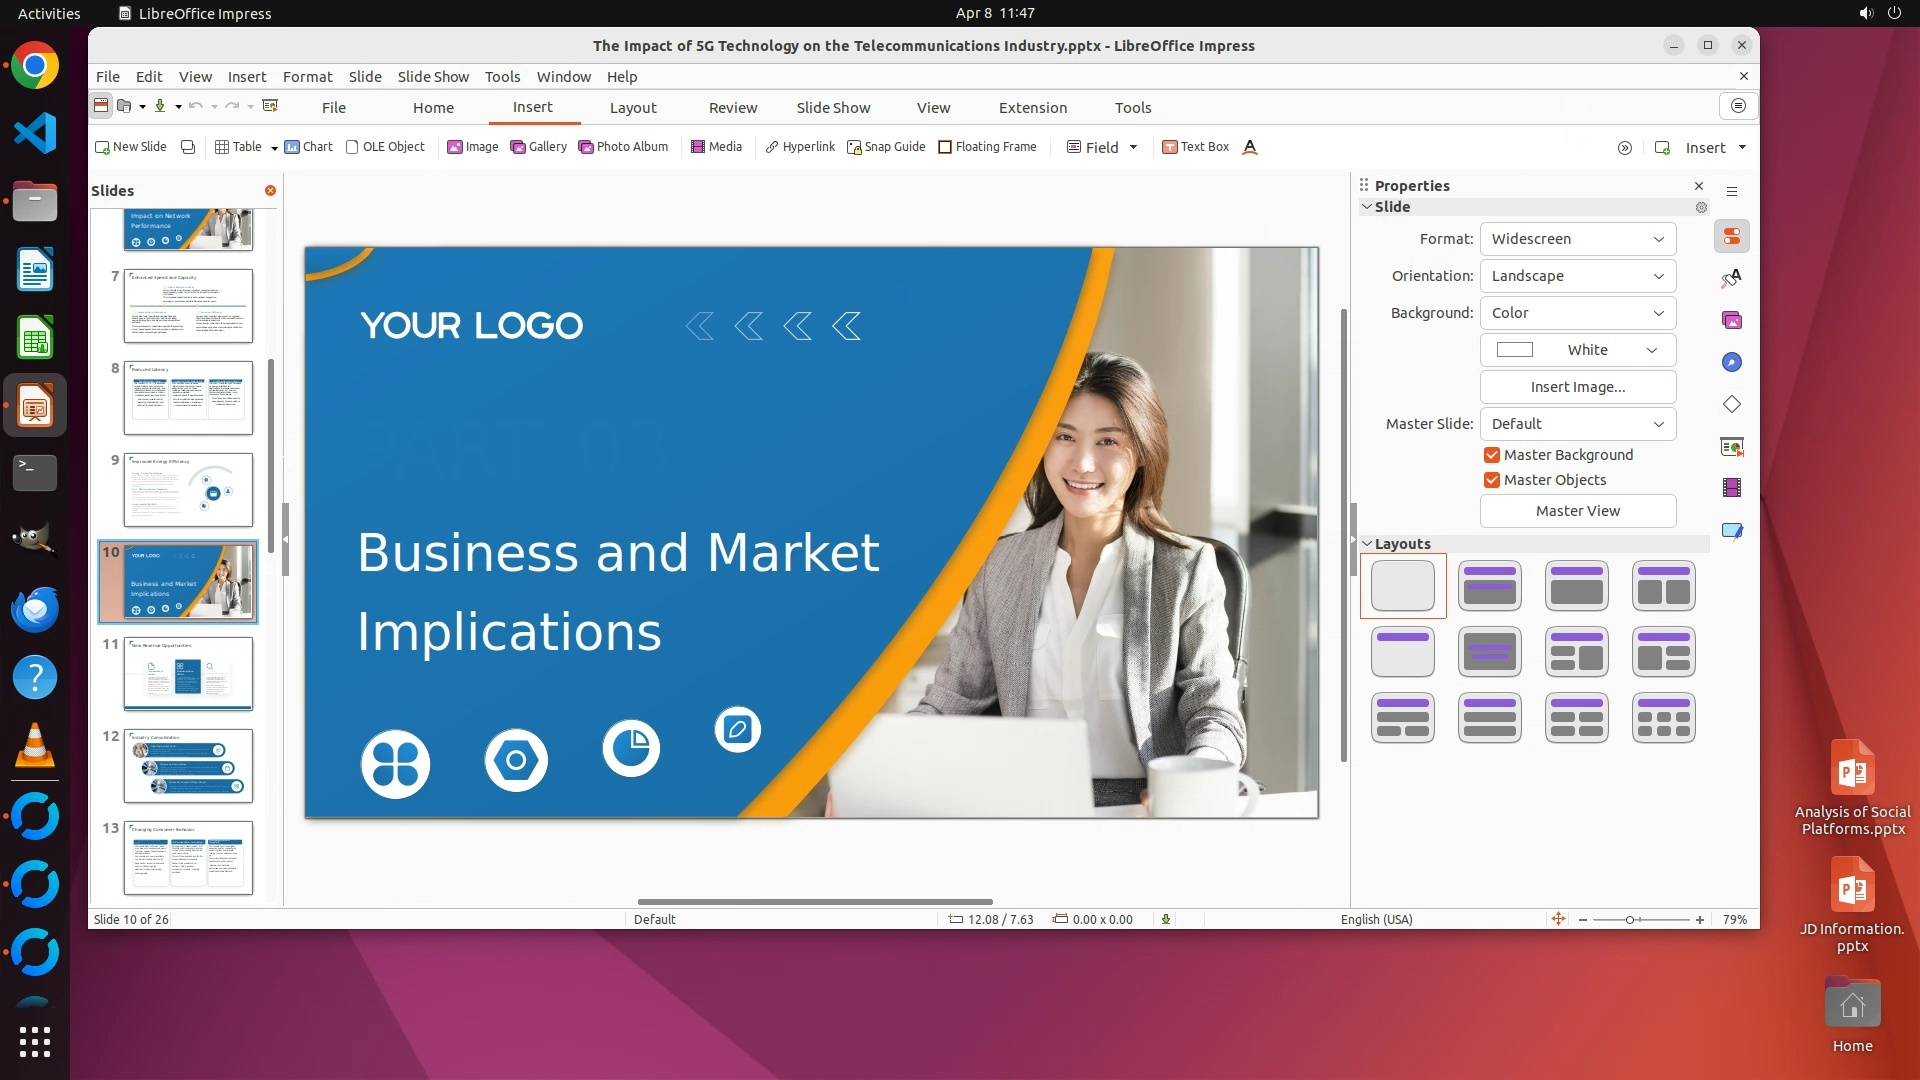Click the Master View button
1920x1080 pixels.
click(1577, 511)
